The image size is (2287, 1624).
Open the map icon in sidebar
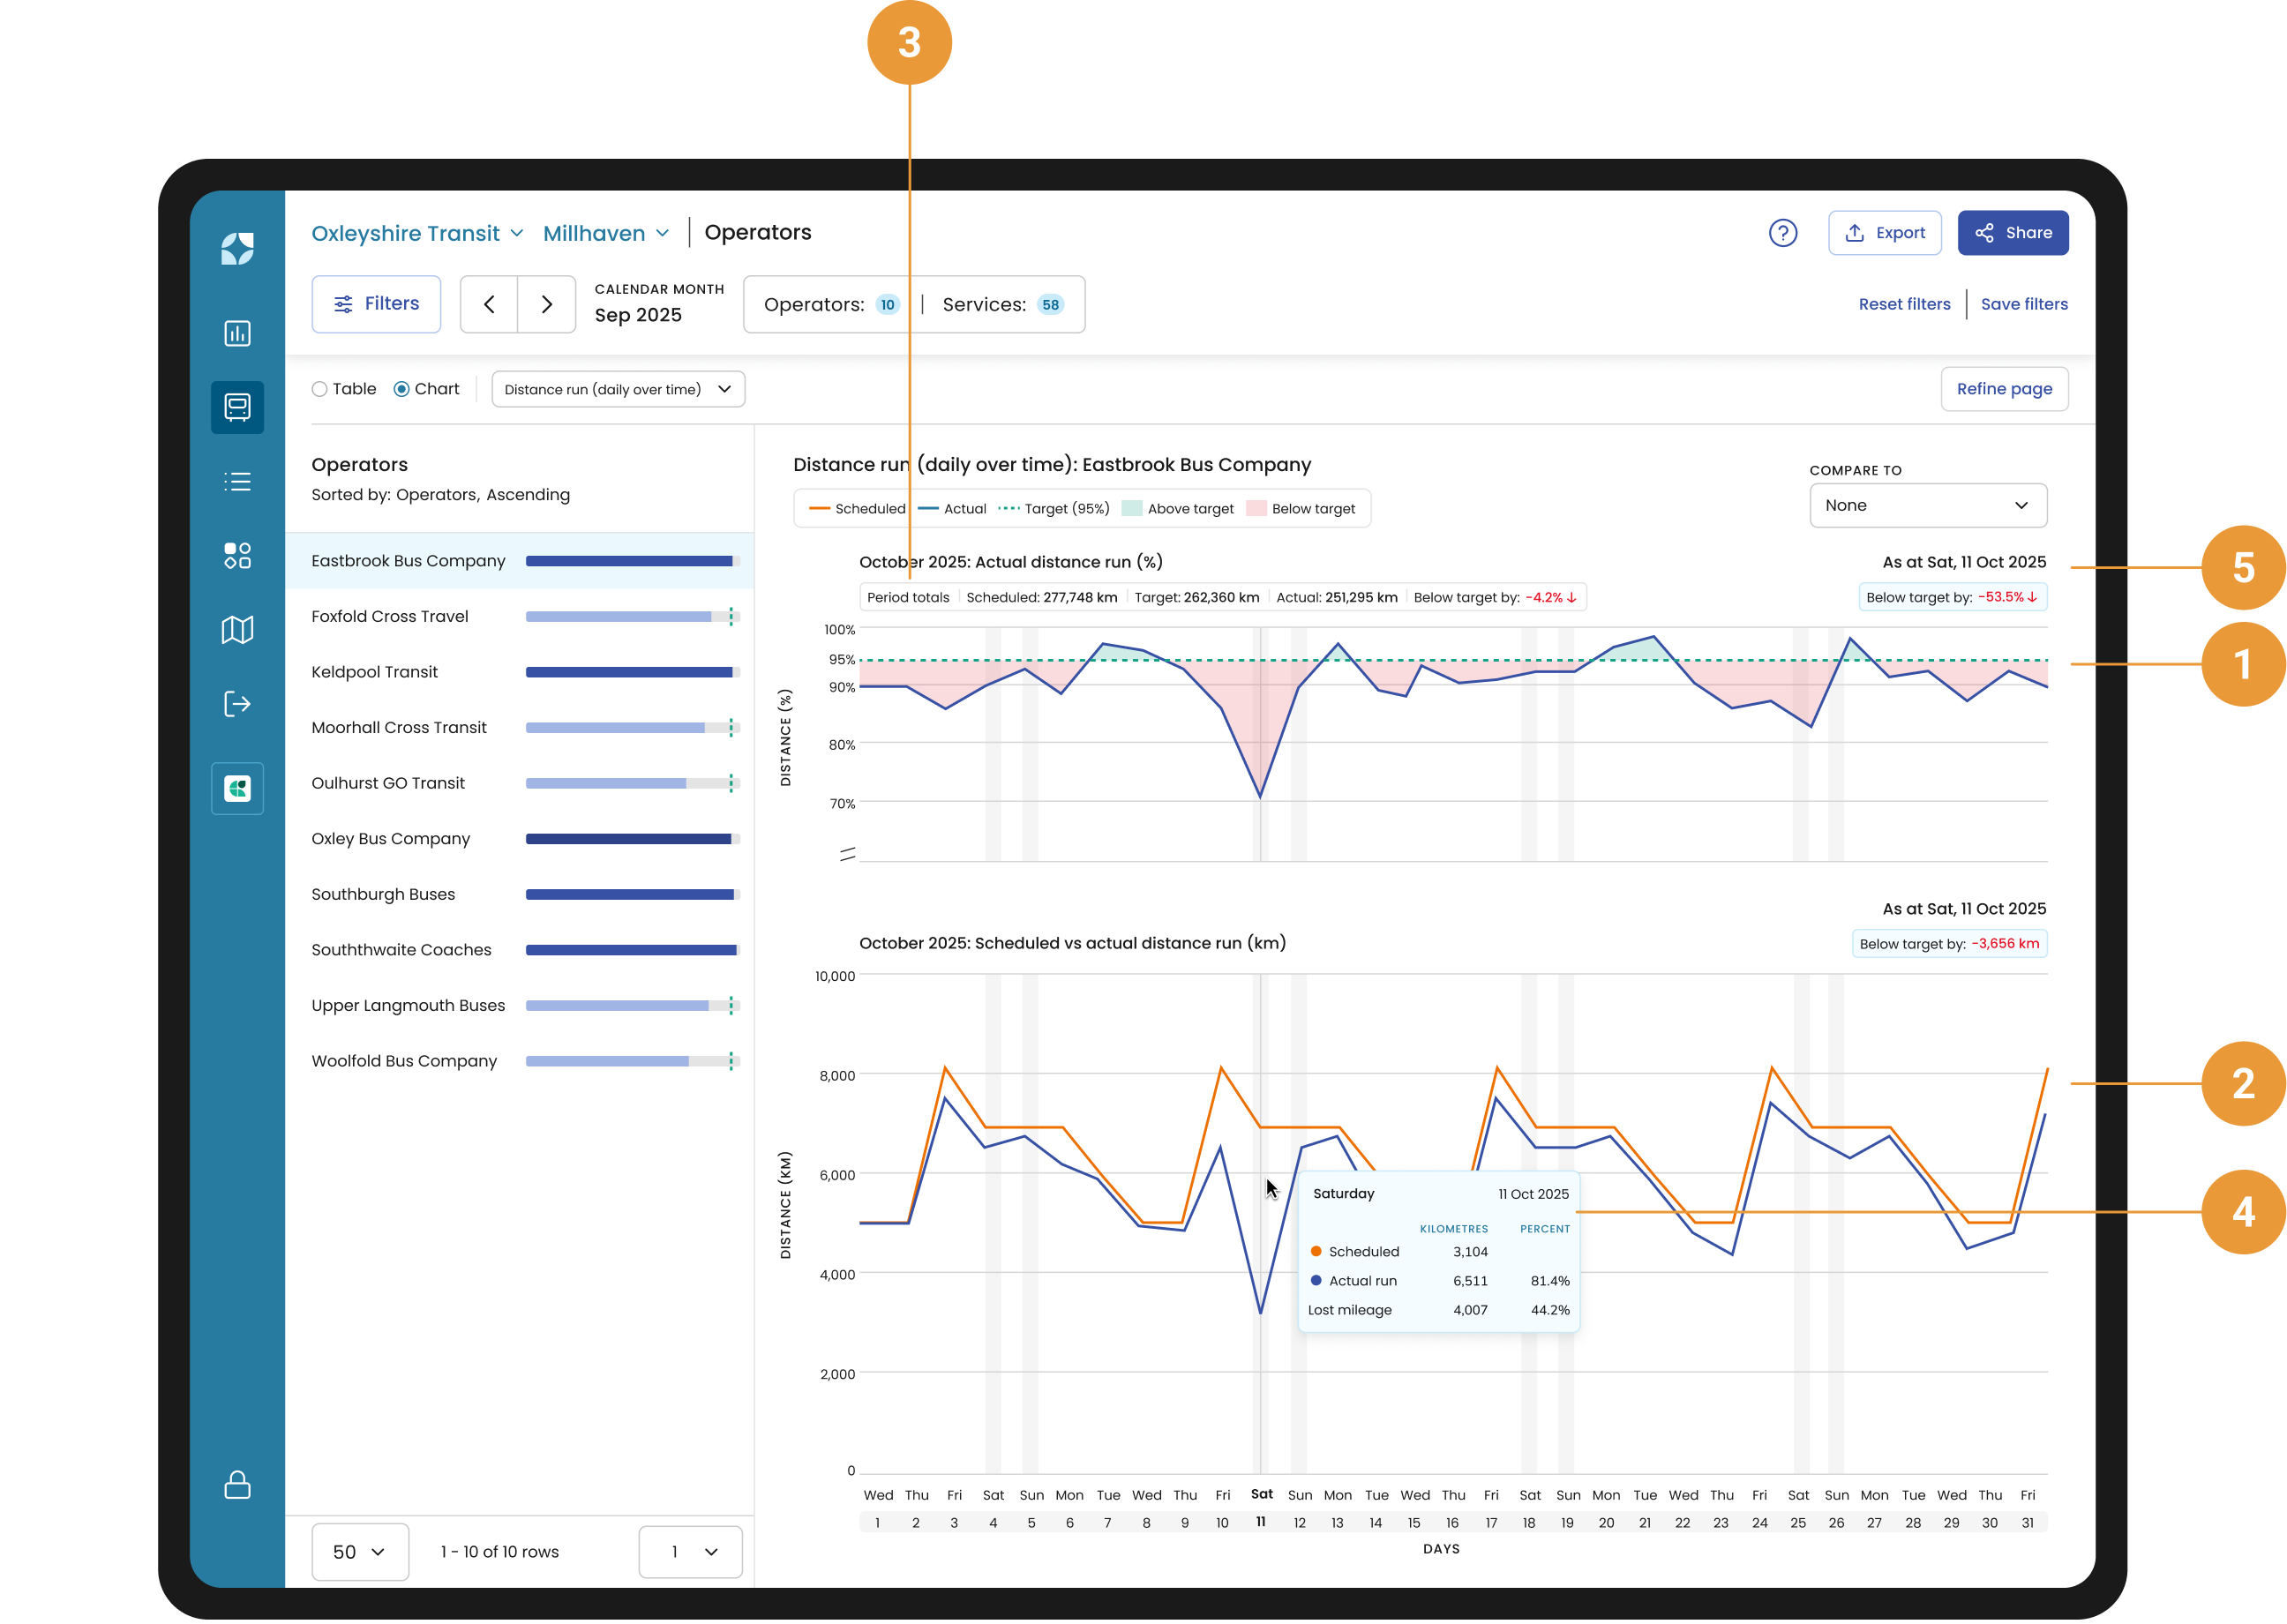tap(237, 629)
